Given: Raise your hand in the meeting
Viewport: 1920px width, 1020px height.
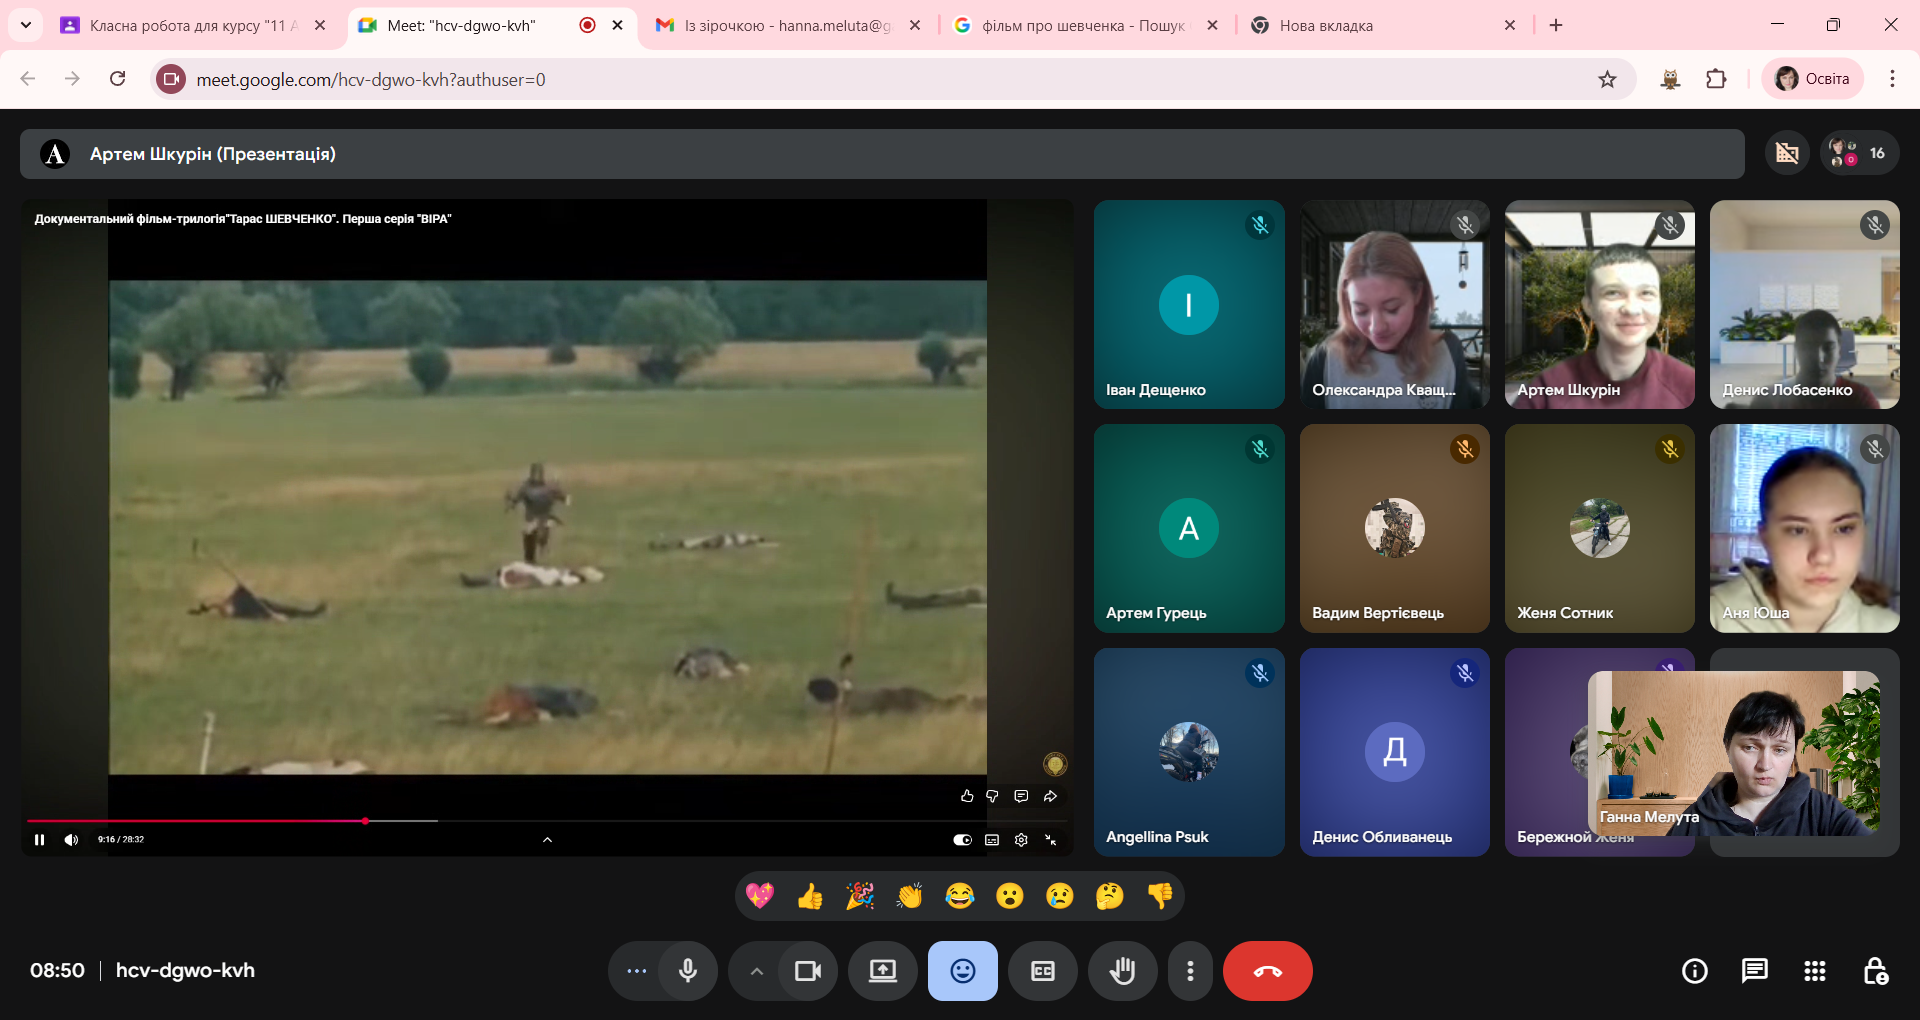Looking at the screenshot, I should pyautogui.click(x=1123, y=971).
